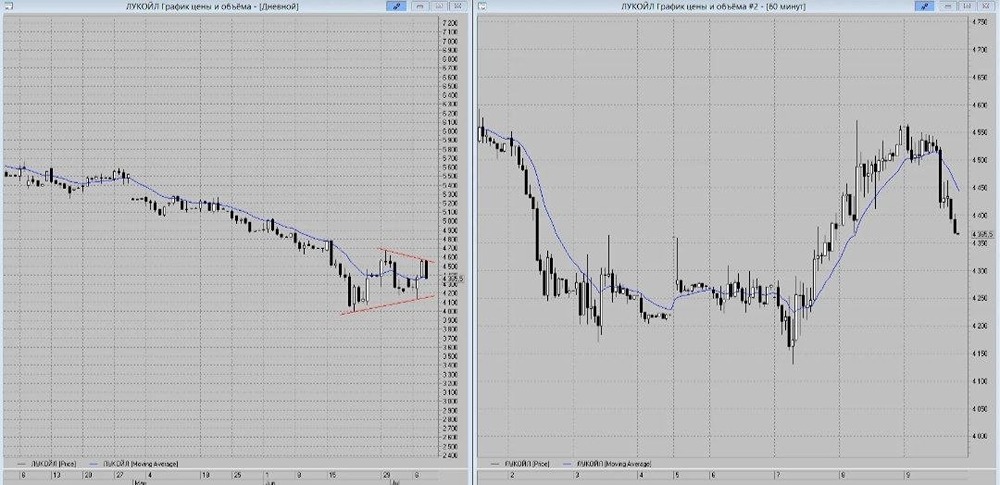Click the current price label 4 365.5 on the 60-minute axis
The image size is (1000, 485).
click(x=982, y=234)
